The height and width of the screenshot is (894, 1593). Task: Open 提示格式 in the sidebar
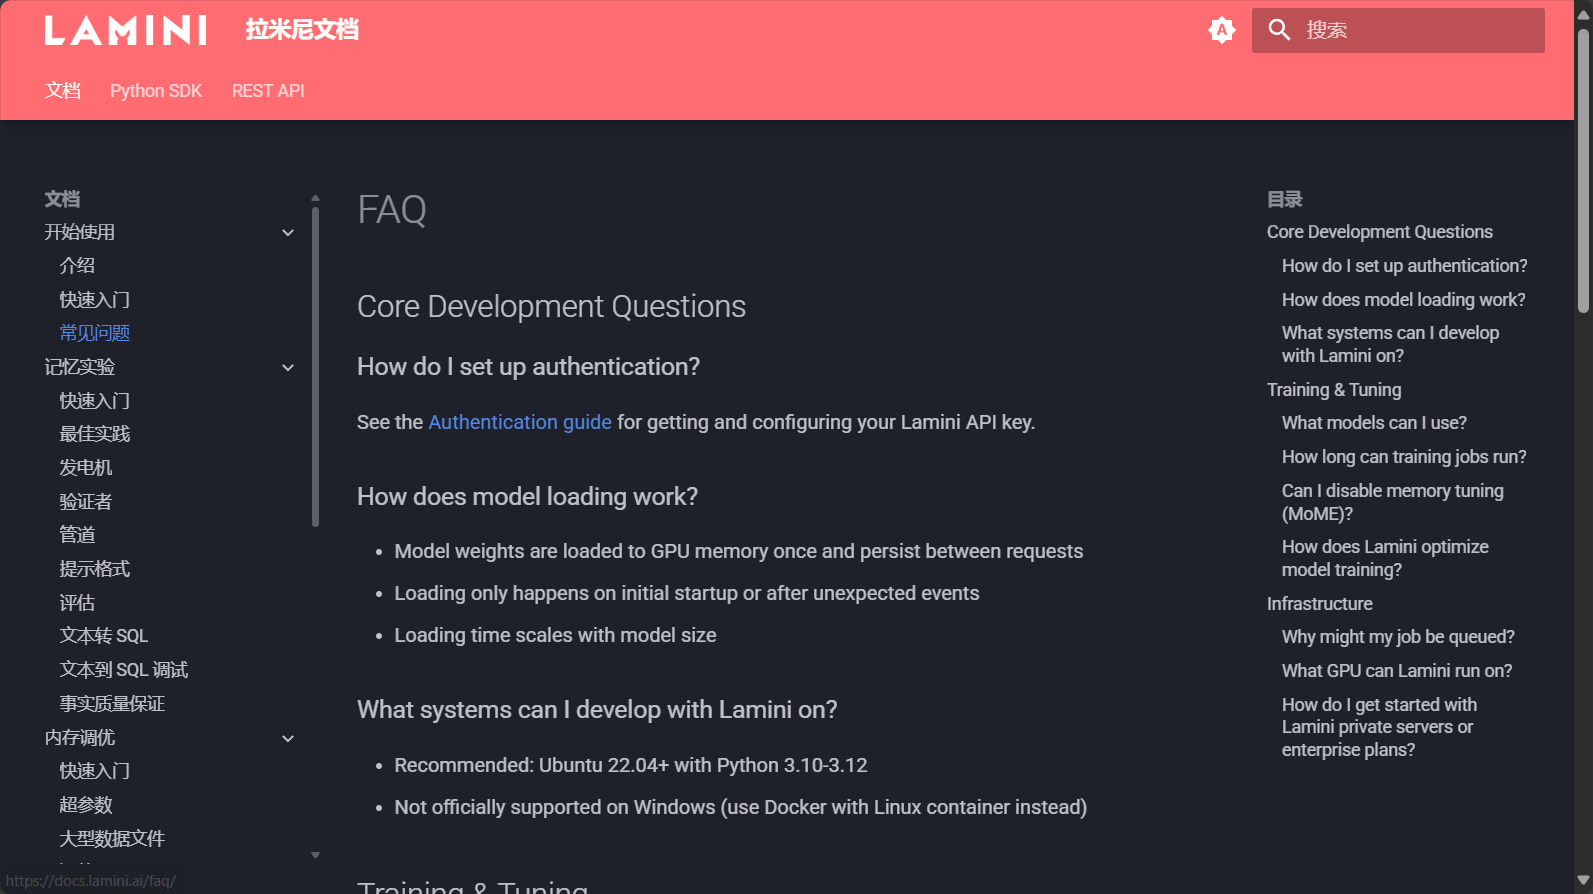click(95, 569)
